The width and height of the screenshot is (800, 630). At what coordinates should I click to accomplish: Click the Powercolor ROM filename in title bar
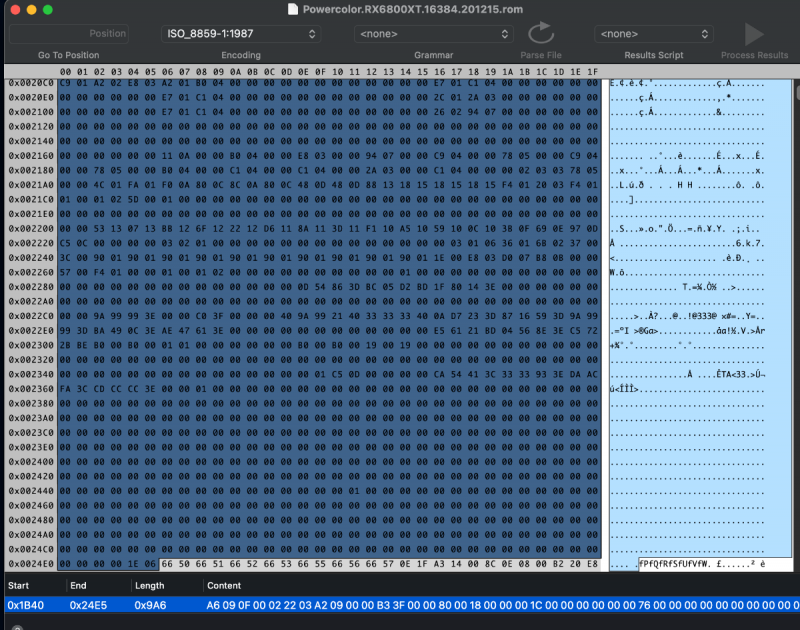click(408, 9)
